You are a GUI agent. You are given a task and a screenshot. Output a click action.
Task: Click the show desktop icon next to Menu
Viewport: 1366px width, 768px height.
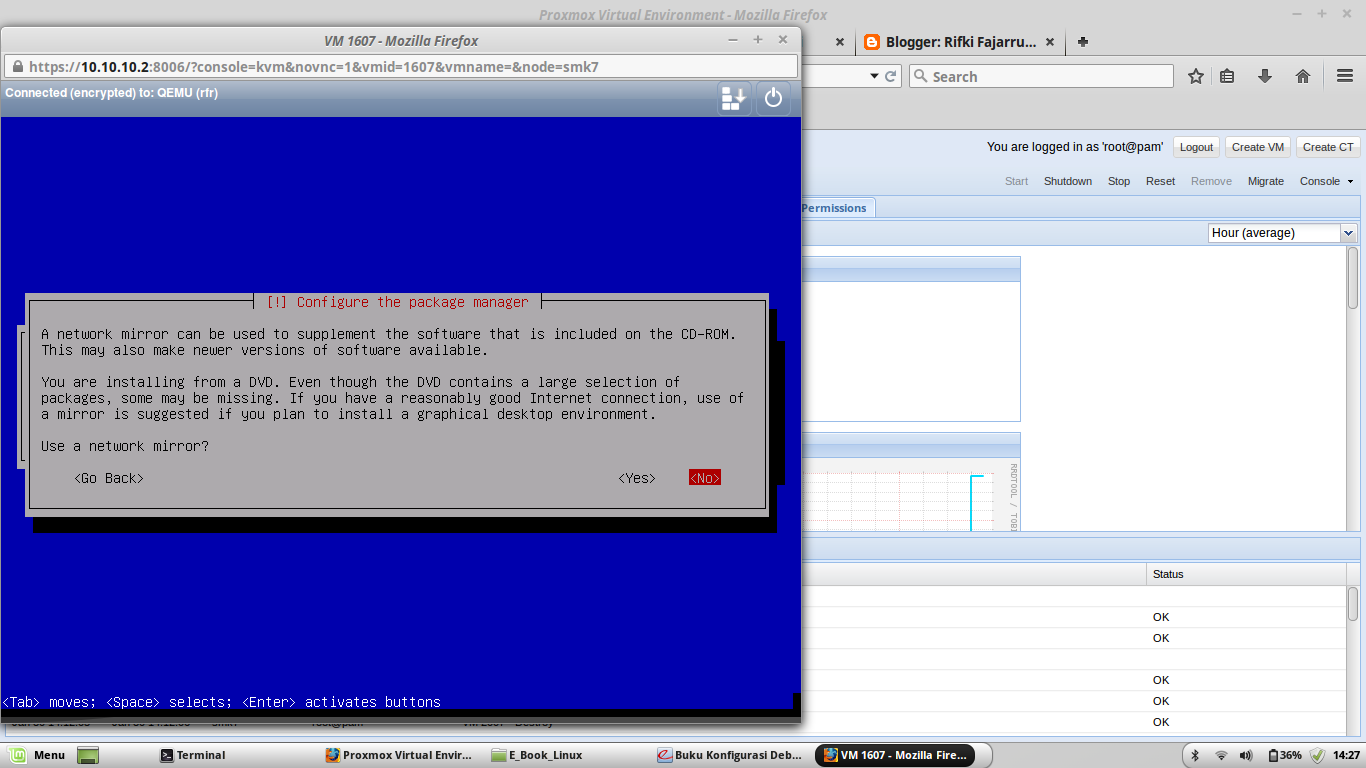click(88, 755)
